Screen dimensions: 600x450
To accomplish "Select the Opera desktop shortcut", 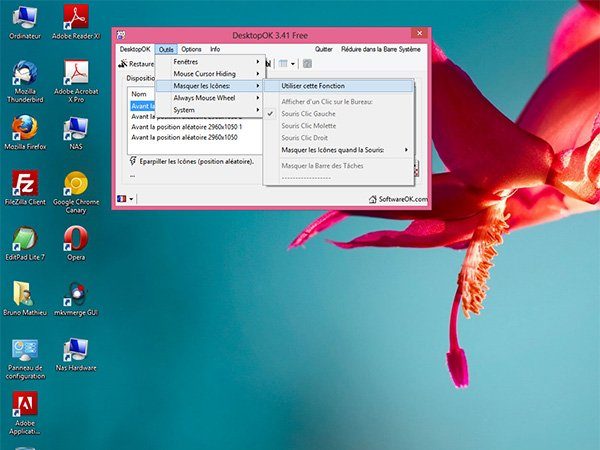I will click(x=76, y=243).
